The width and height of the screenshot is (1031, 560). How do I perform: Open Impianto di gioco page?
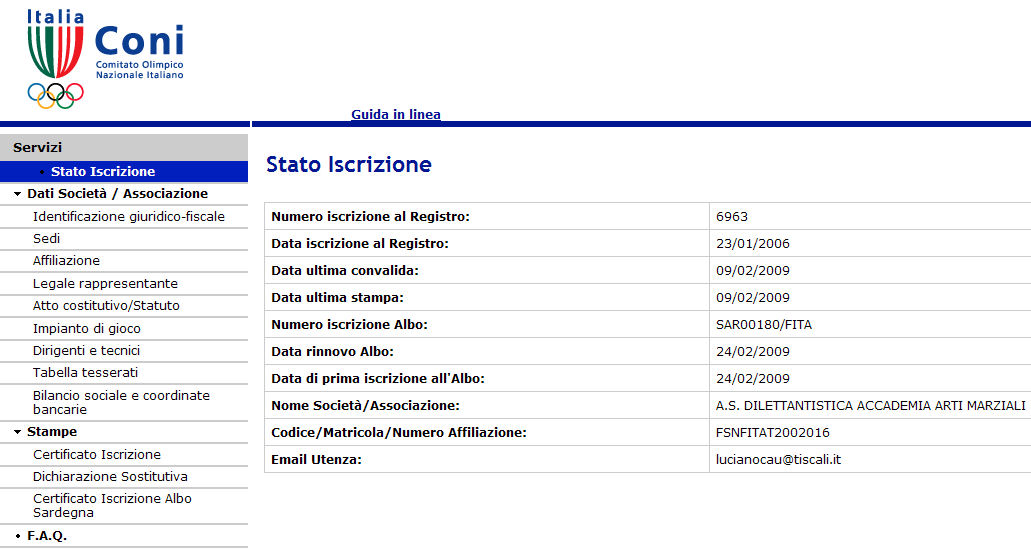(x=87, y=328)
